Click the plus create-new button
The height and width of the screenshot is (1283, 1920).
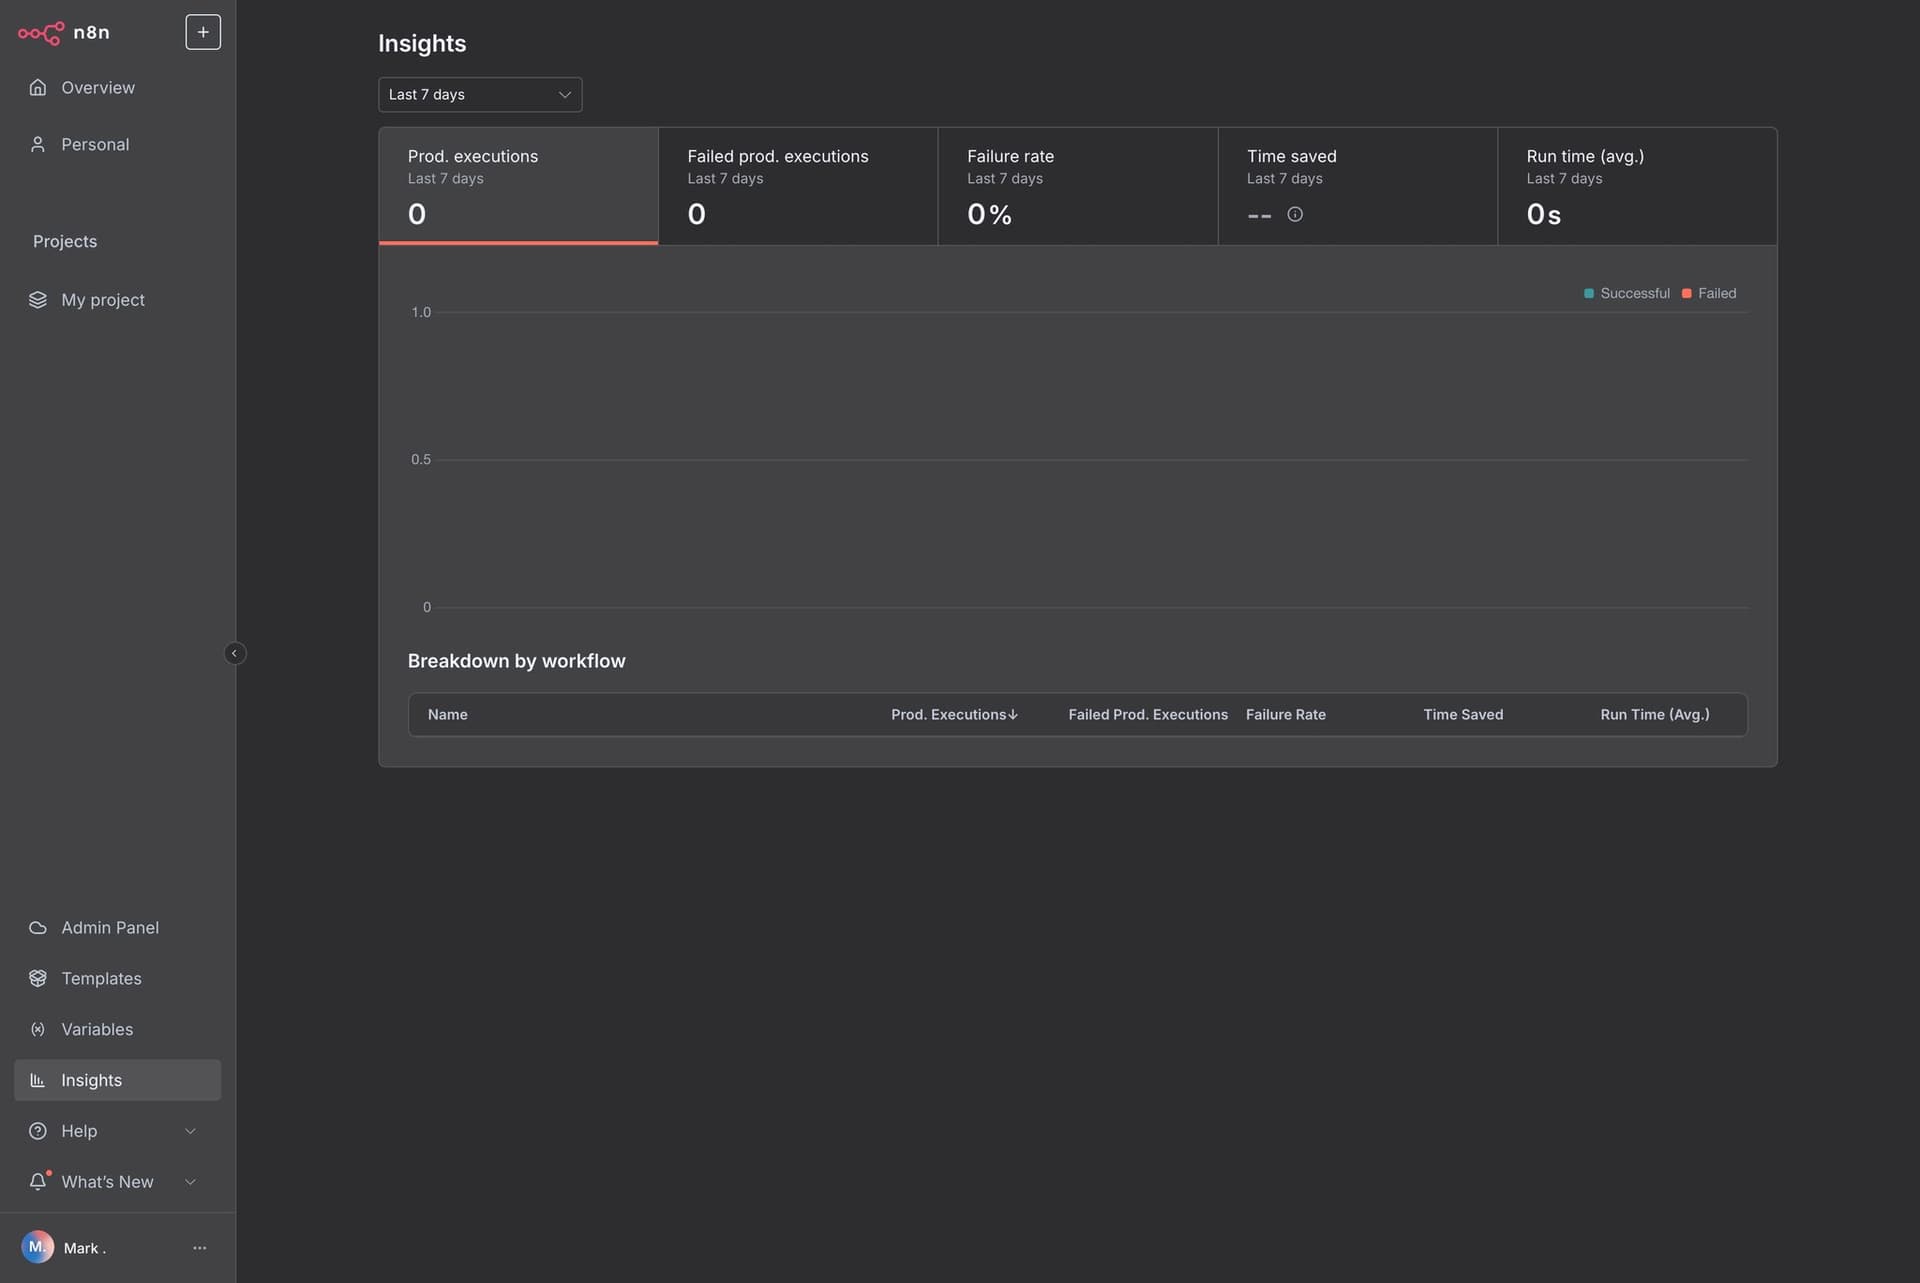tap(203, 32)
